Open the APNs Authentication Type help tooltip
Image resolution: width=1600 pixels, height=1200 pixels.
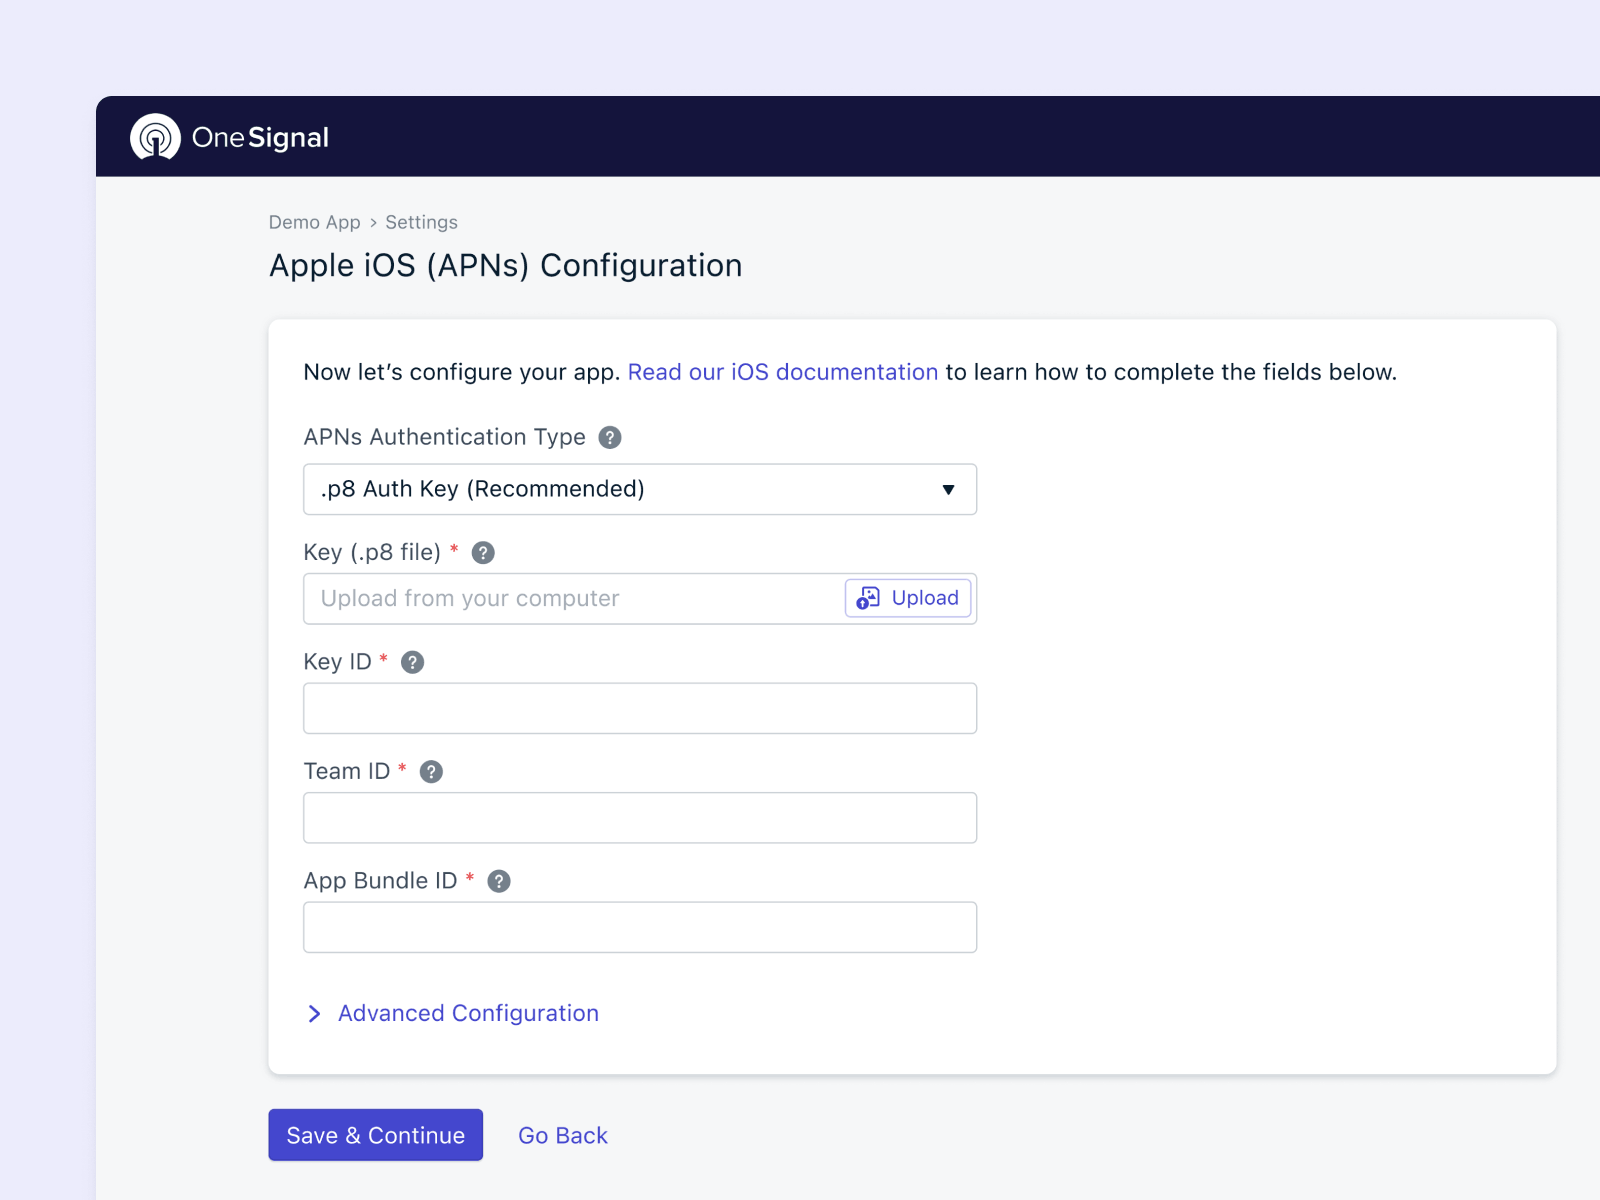[609, 437]
